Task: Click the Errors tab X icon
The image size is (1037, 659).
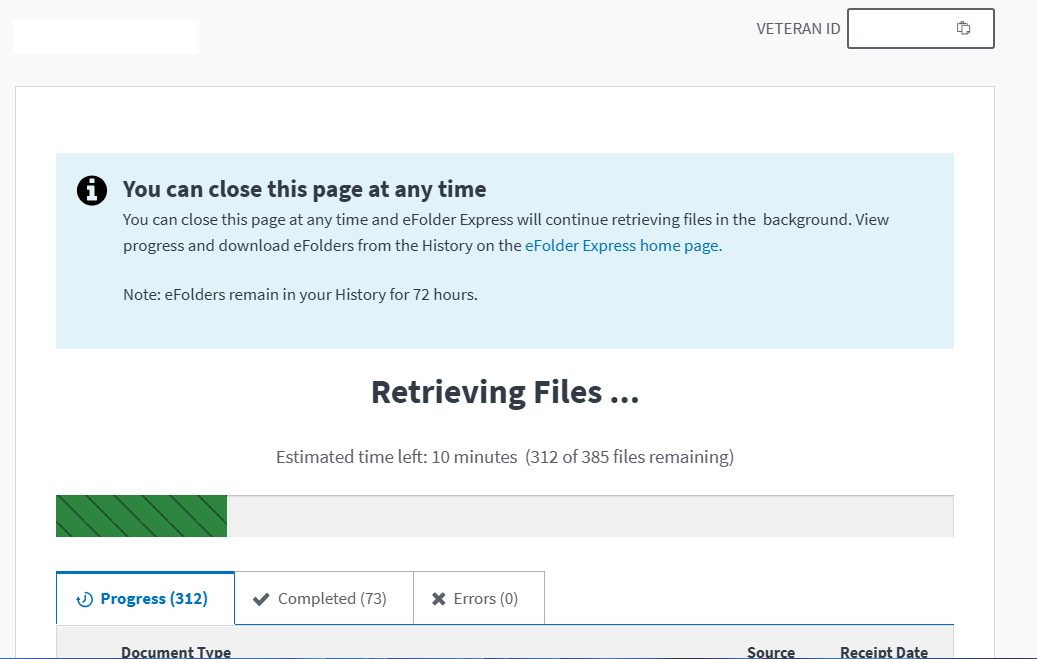Action: (438, 599)
